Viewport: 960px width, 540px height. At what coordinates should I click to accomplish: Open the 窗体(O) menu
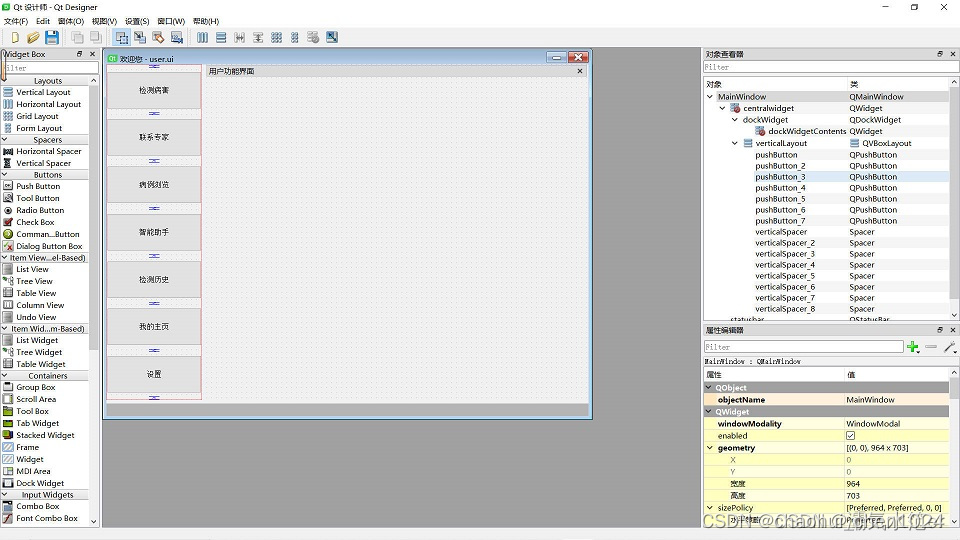(x=71, y=21)
